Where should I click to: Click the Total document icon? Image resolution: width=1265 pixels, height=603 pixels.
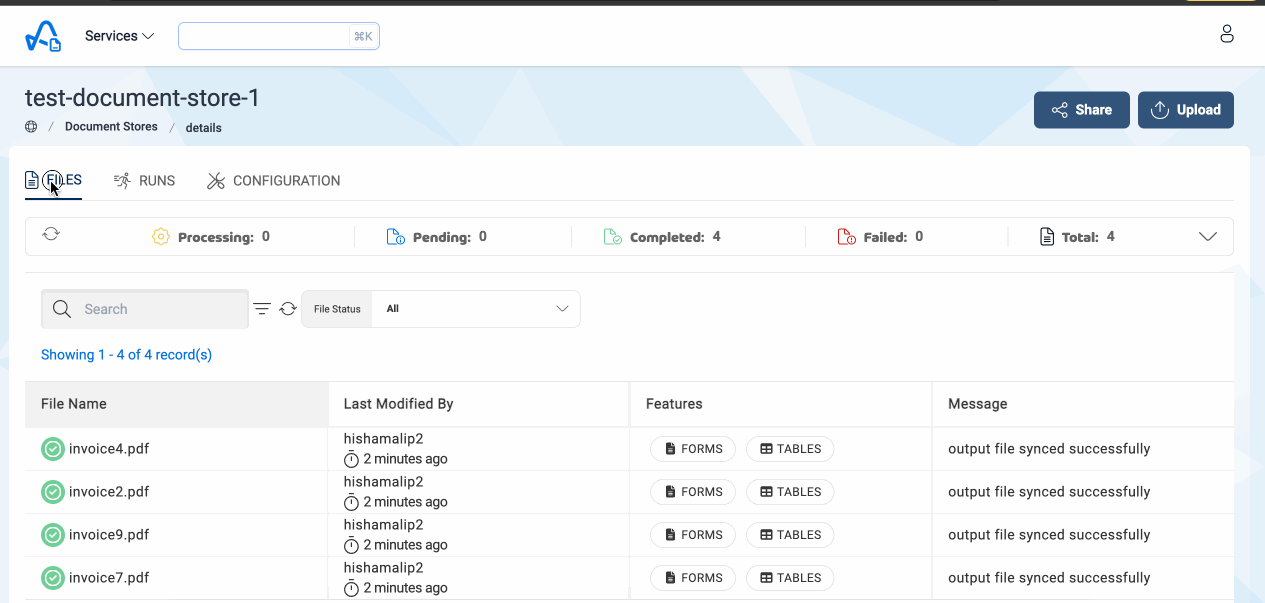click(1047, 237)
